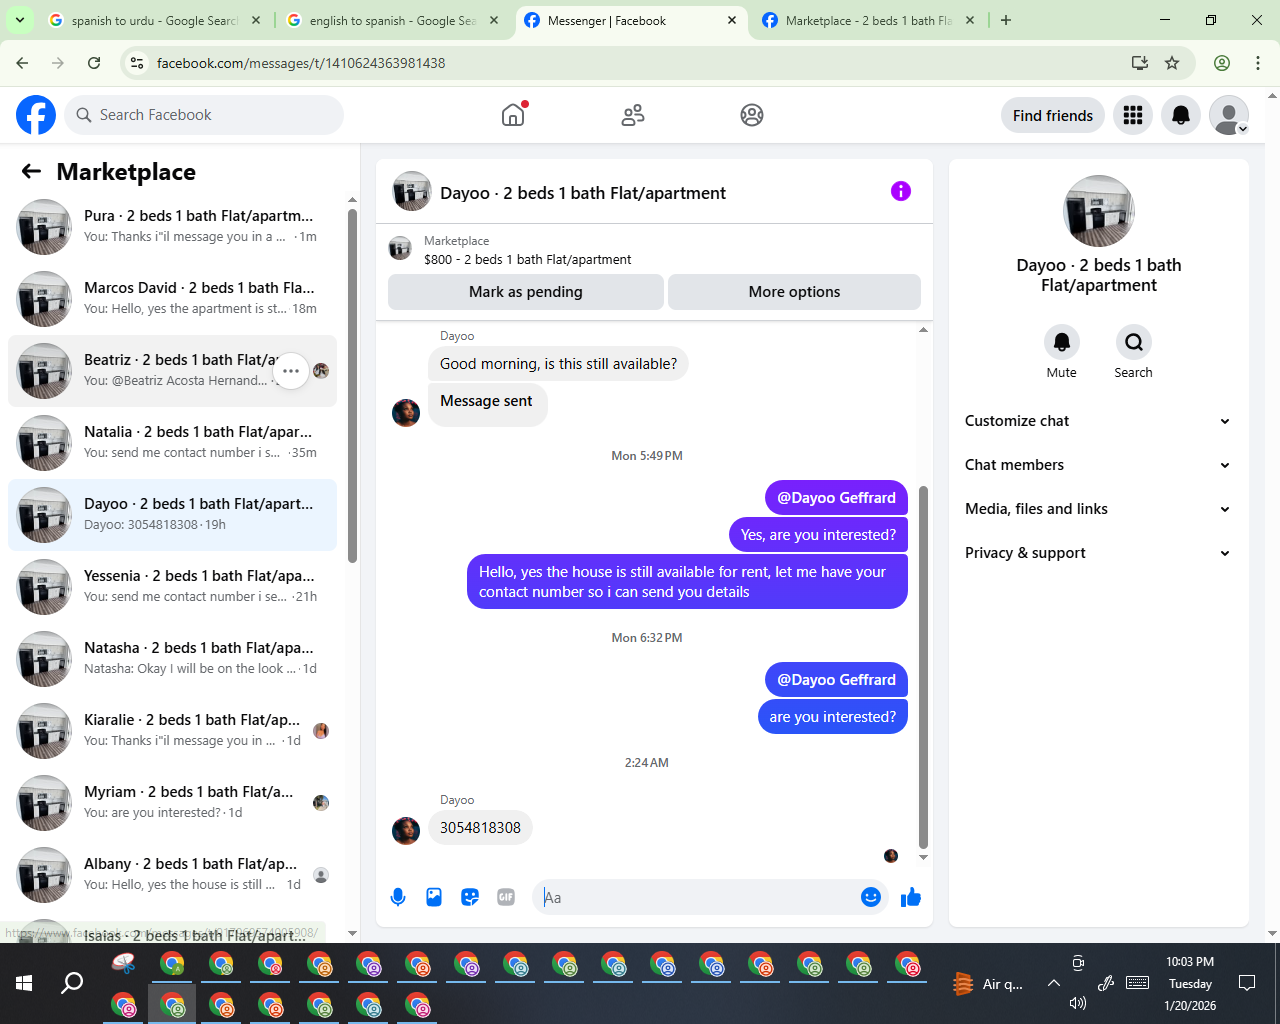The width and height of the screenshot is (1280, 1024).
Task: Open the taskbar clock and date
Action: tap(1190, 983)
